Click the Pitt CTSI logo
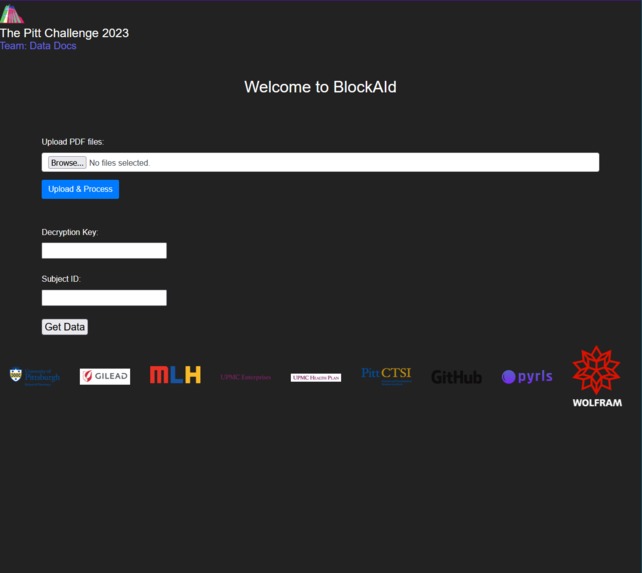Viewport: 642px width, 573px height. (386, 376)
